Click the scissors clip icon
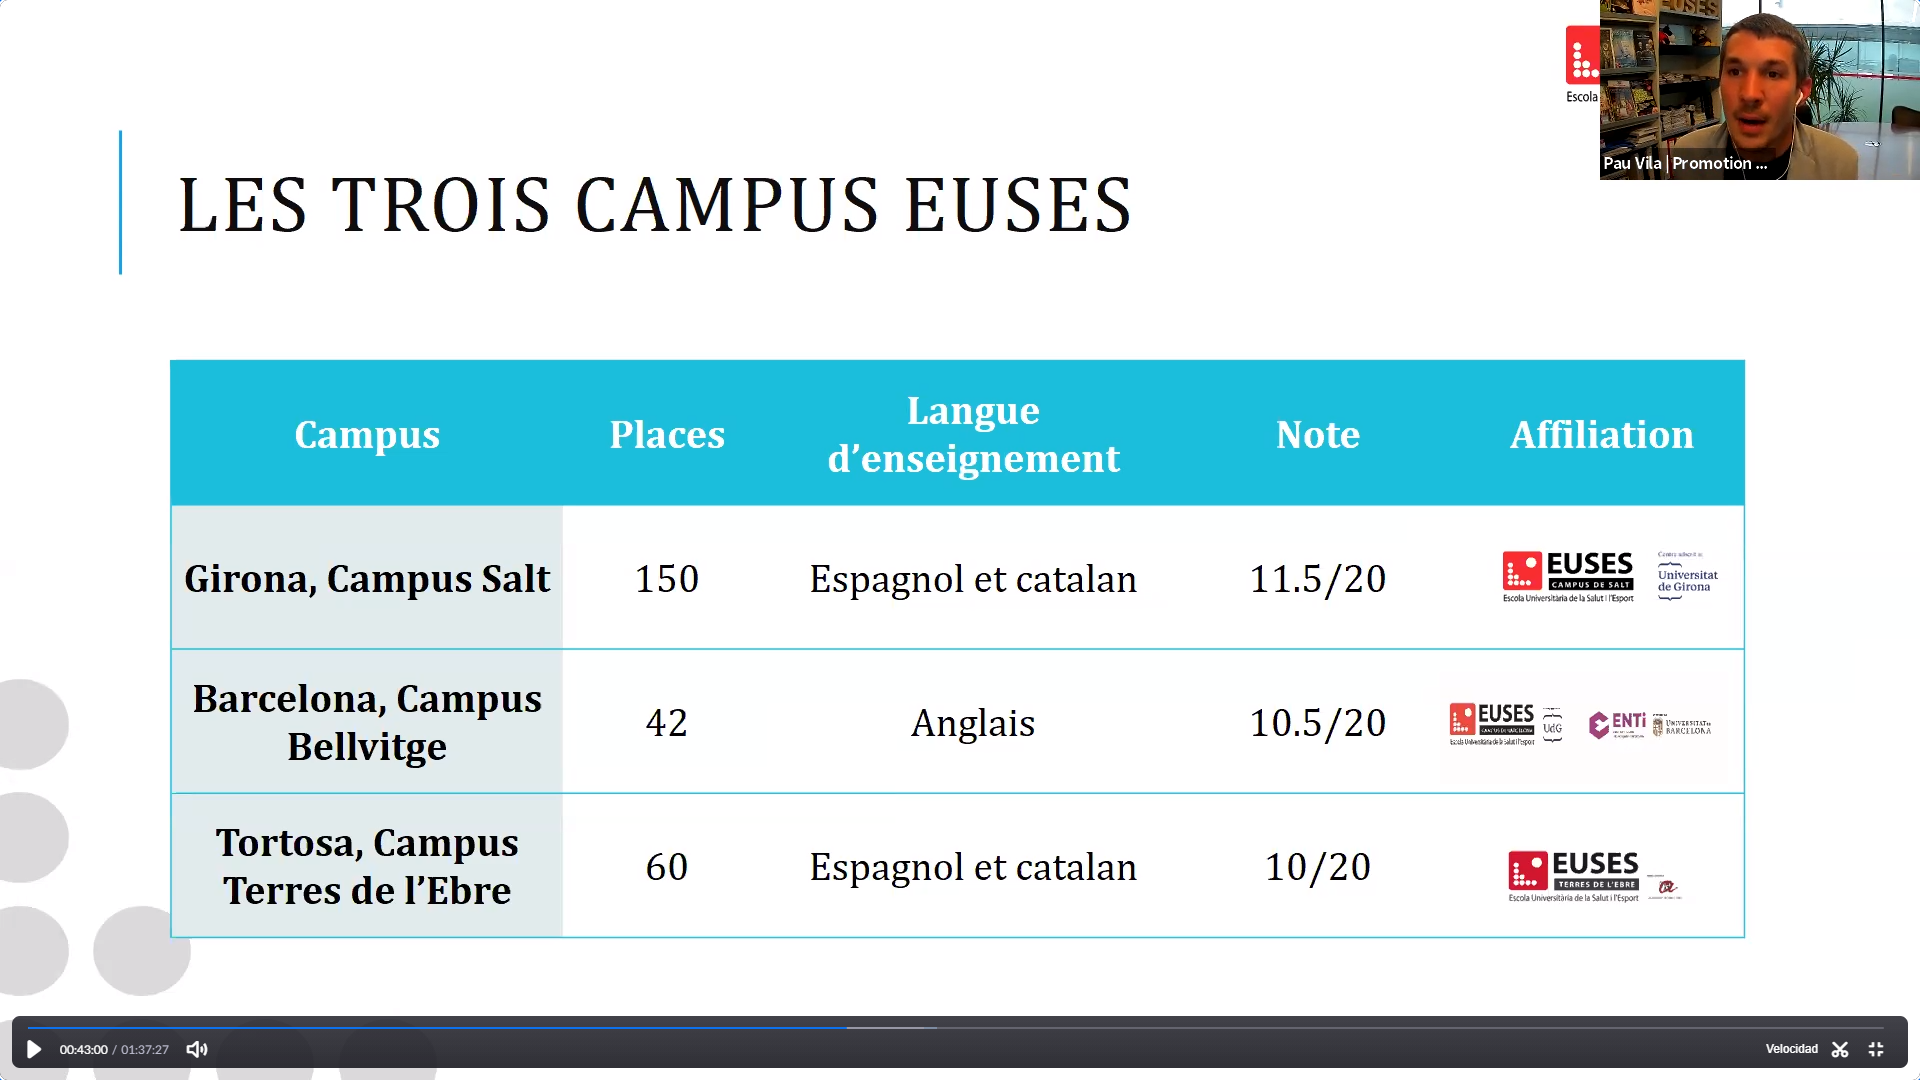The image size is (1920, 1080). point(1840,1049)
